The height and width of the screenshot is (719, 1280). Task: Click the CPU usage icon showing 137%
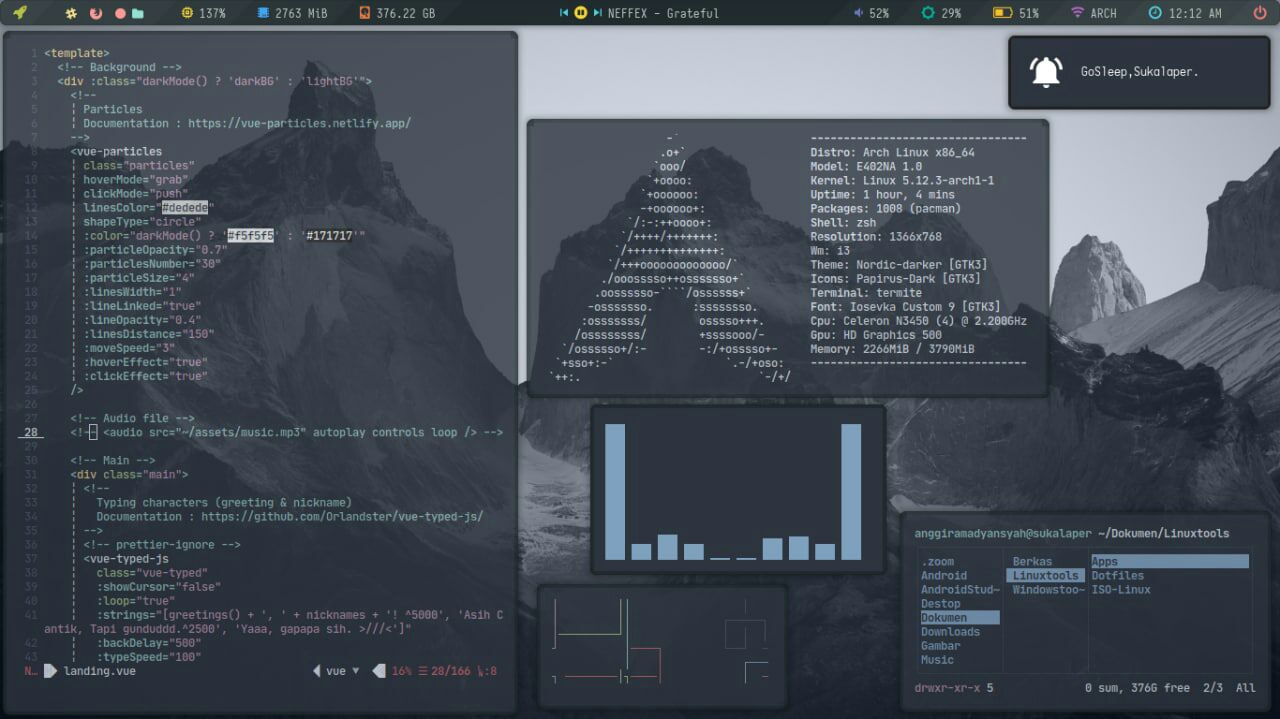click(x=187, y=14)
